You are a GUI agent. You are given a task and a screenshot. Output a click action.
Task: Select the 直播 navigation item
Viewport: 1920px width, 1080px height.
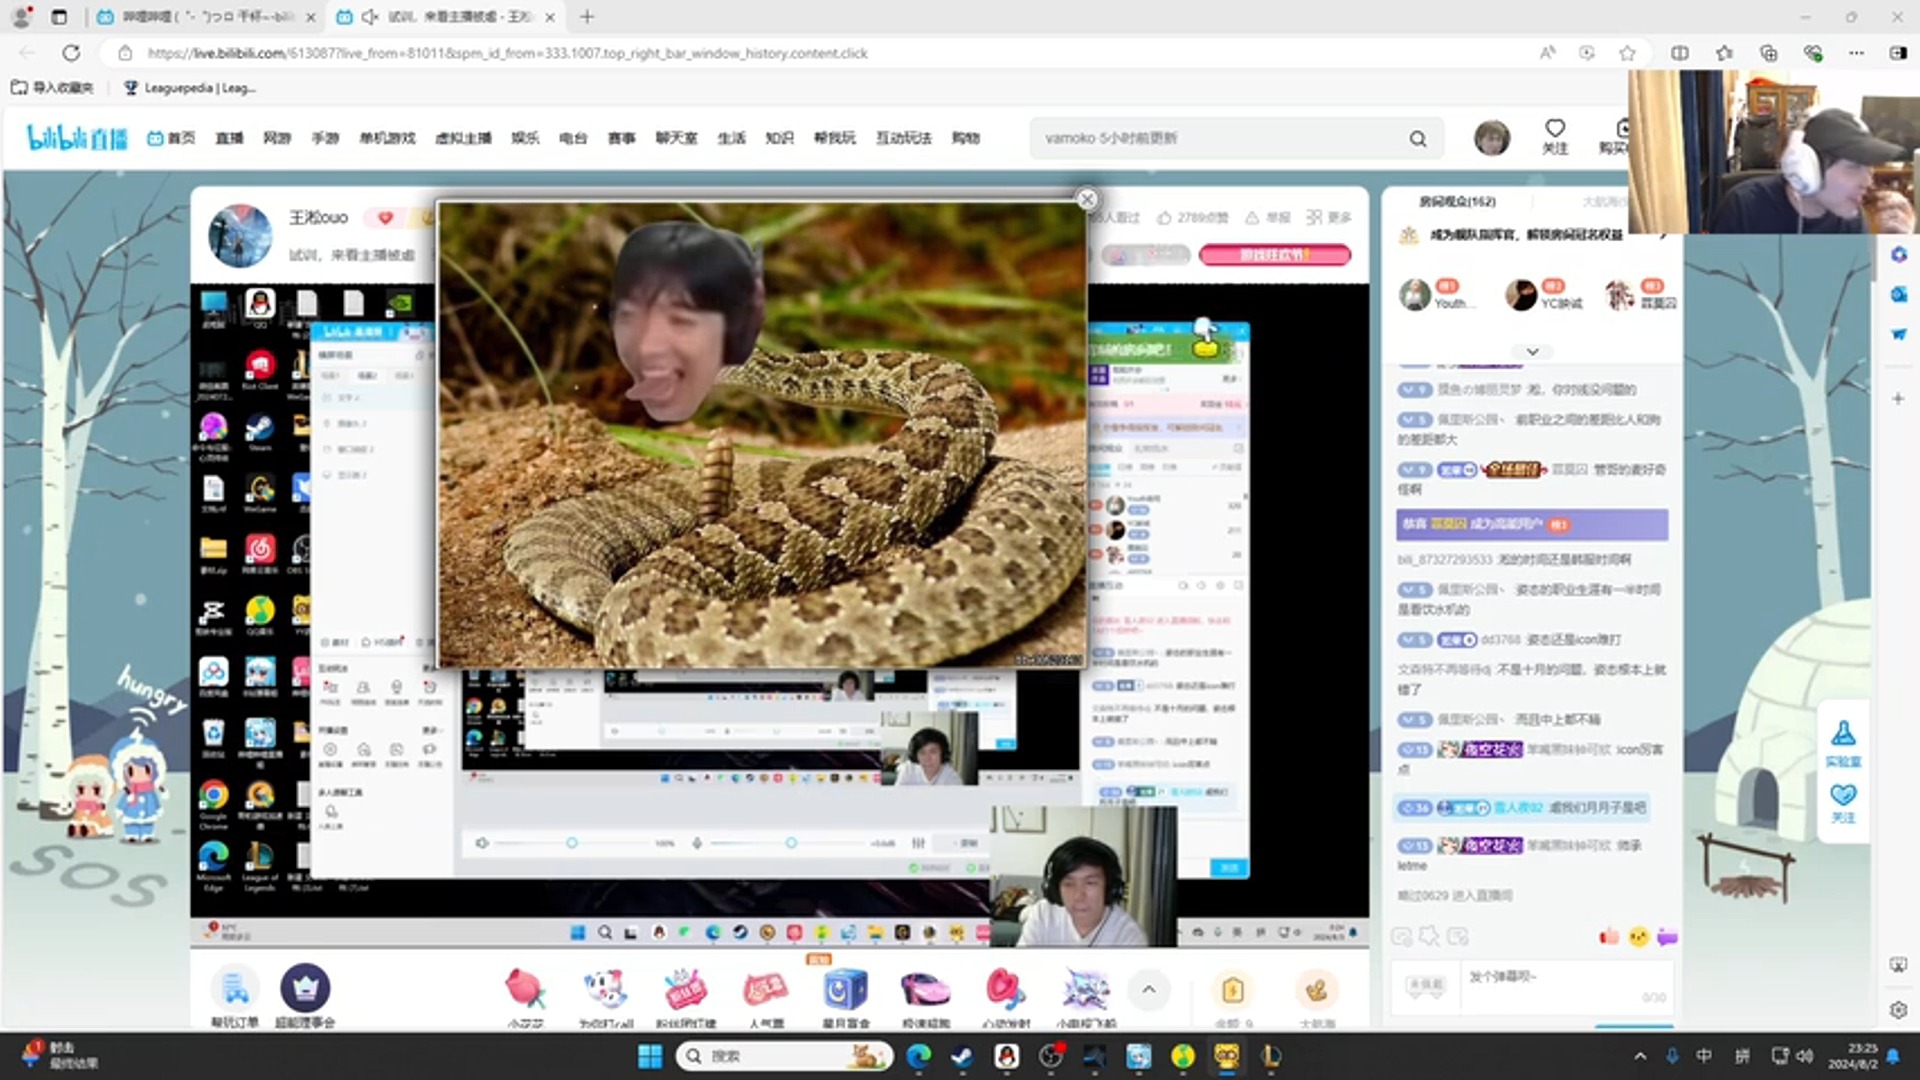(x=229, y=138)
